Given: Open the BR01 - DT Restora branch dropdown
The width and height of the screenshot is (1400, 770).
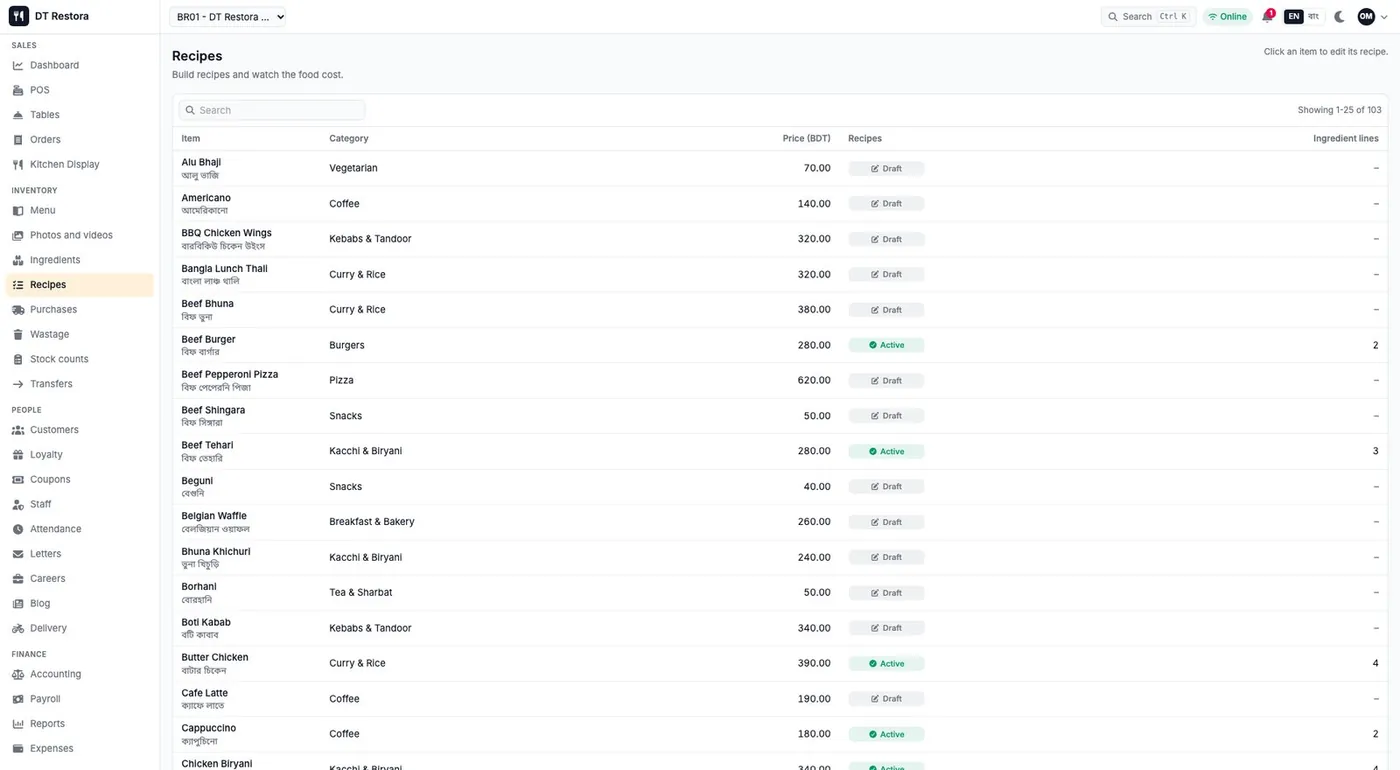Looking at the screenshot, I should tap(228, 17).
